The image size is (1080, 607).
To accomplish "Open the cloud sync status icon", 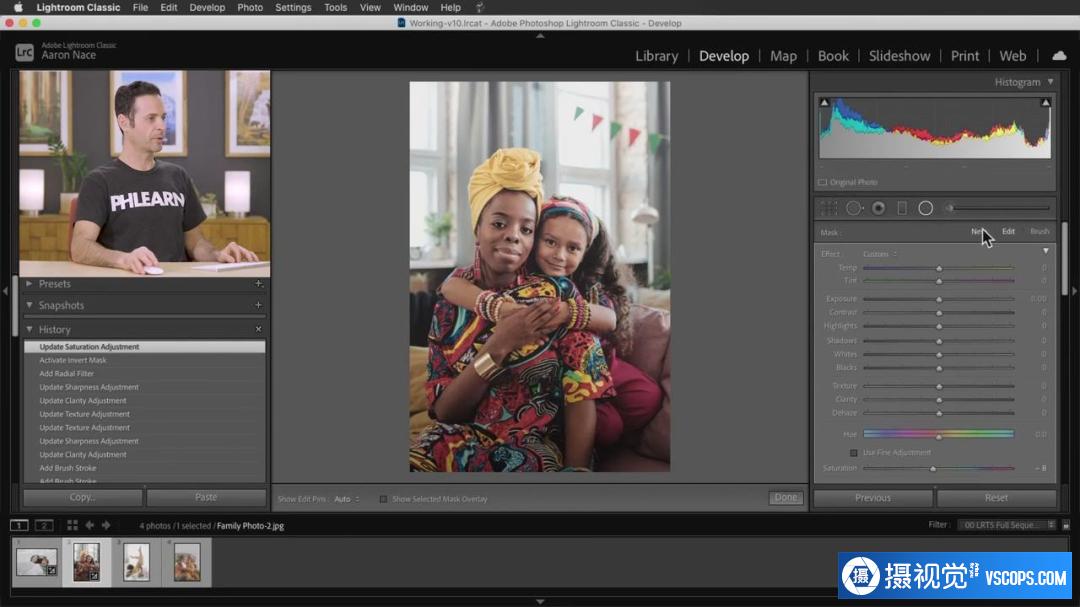I will [x=1059, y=56].
